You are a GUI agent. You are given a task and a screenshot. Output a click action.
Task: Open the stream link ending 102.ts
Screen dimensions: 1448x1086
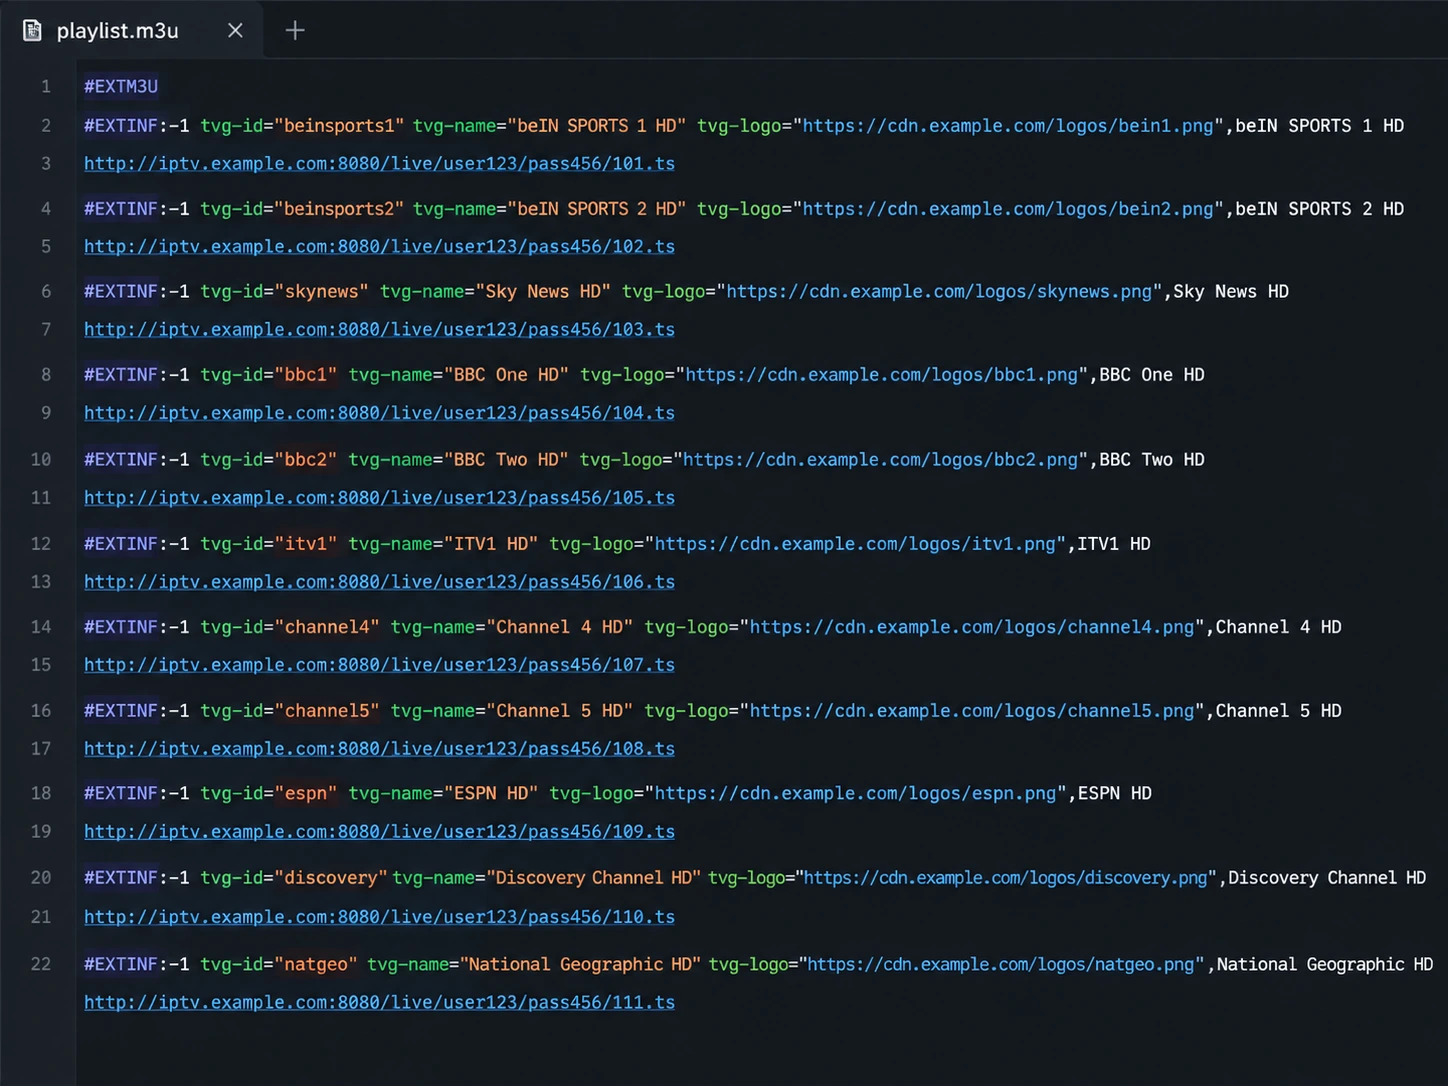point(379,246)
